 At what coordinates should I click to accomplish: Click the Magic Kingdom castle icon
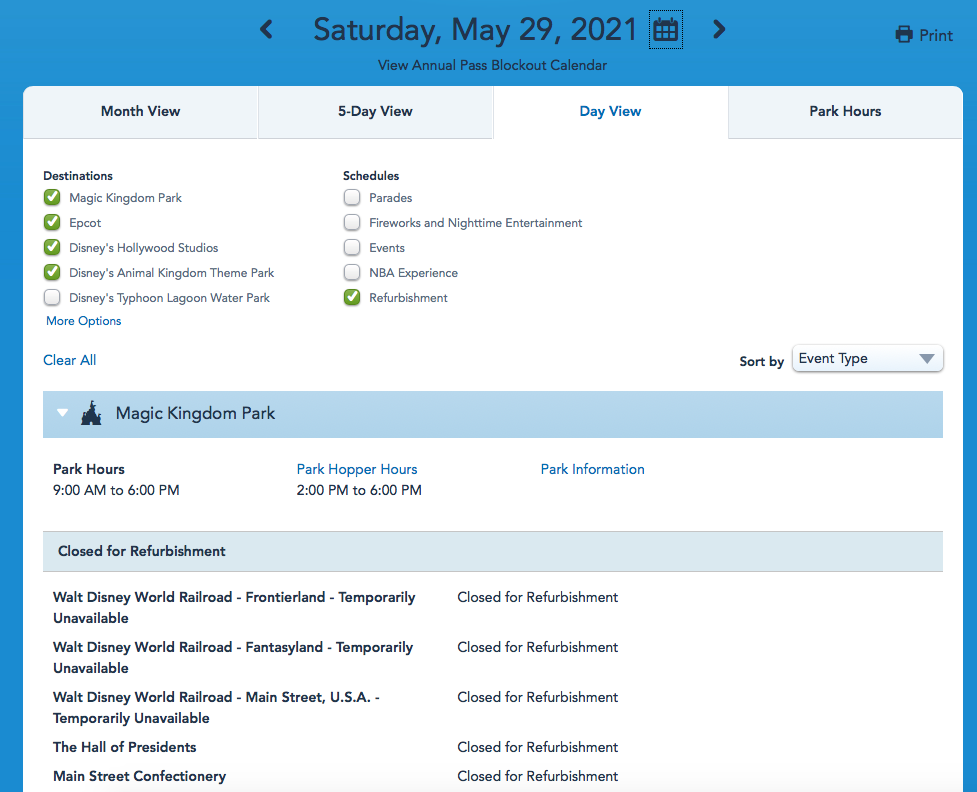91,414
